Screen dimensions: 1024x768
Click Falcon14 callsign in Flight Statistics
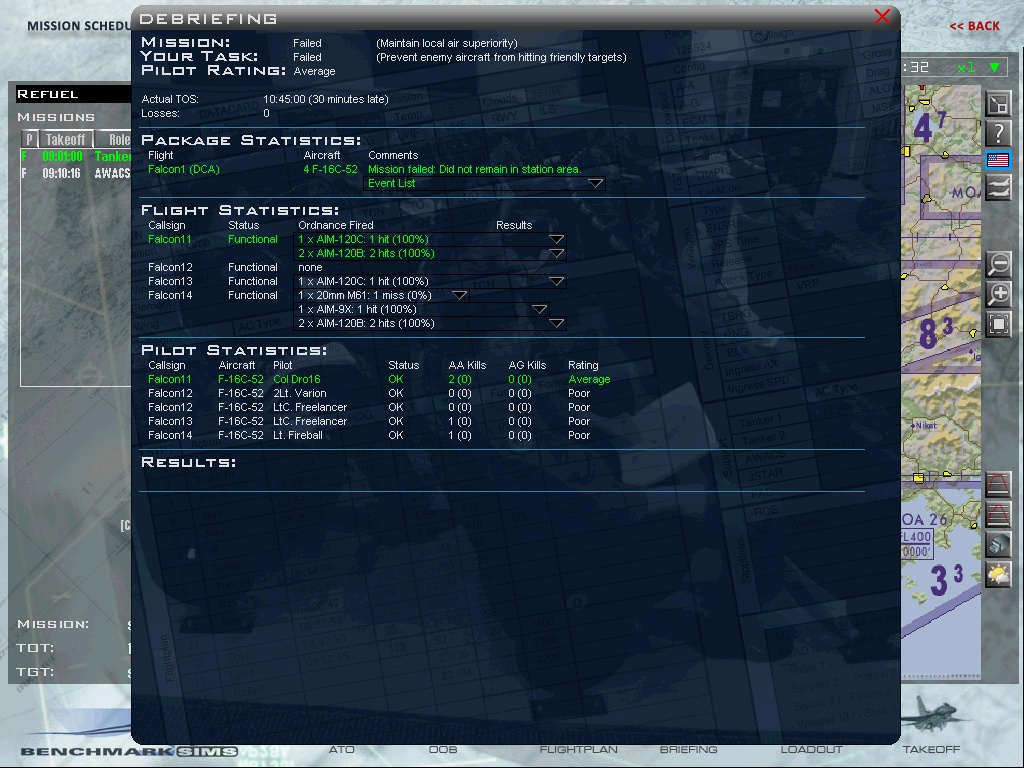(170, 295)
